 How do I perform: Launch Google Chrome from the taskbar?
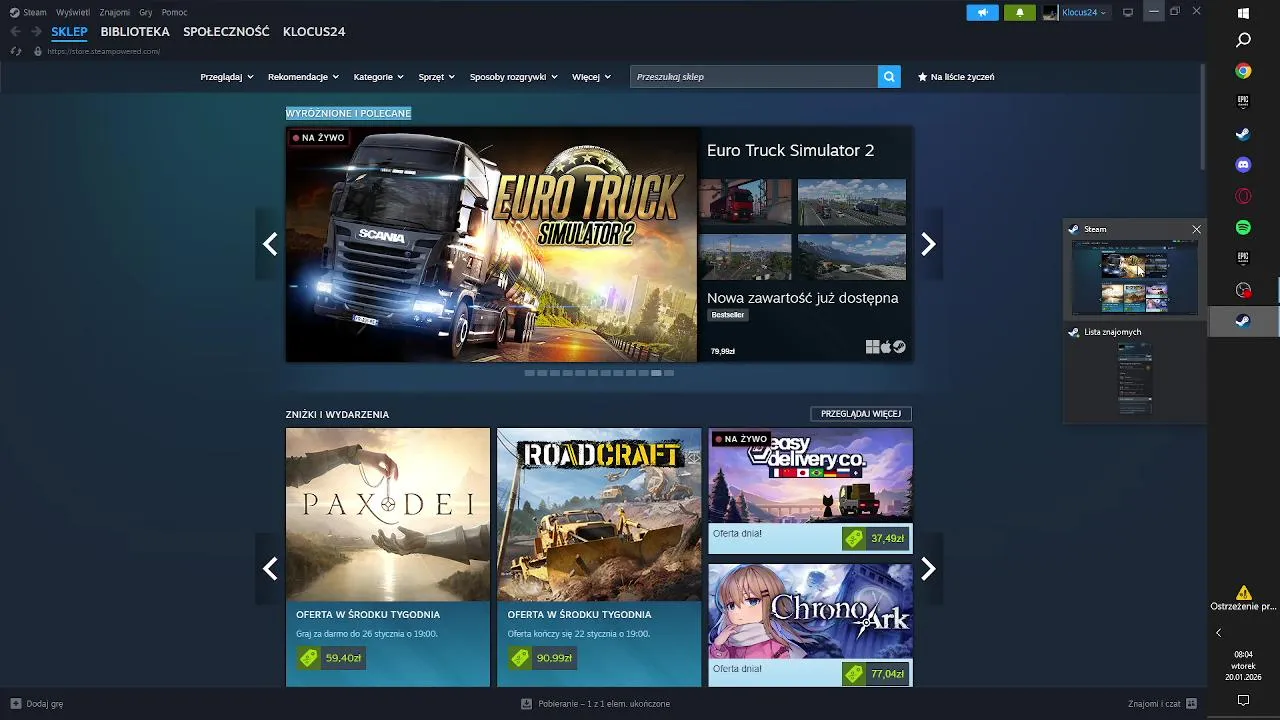[1243, 71]
